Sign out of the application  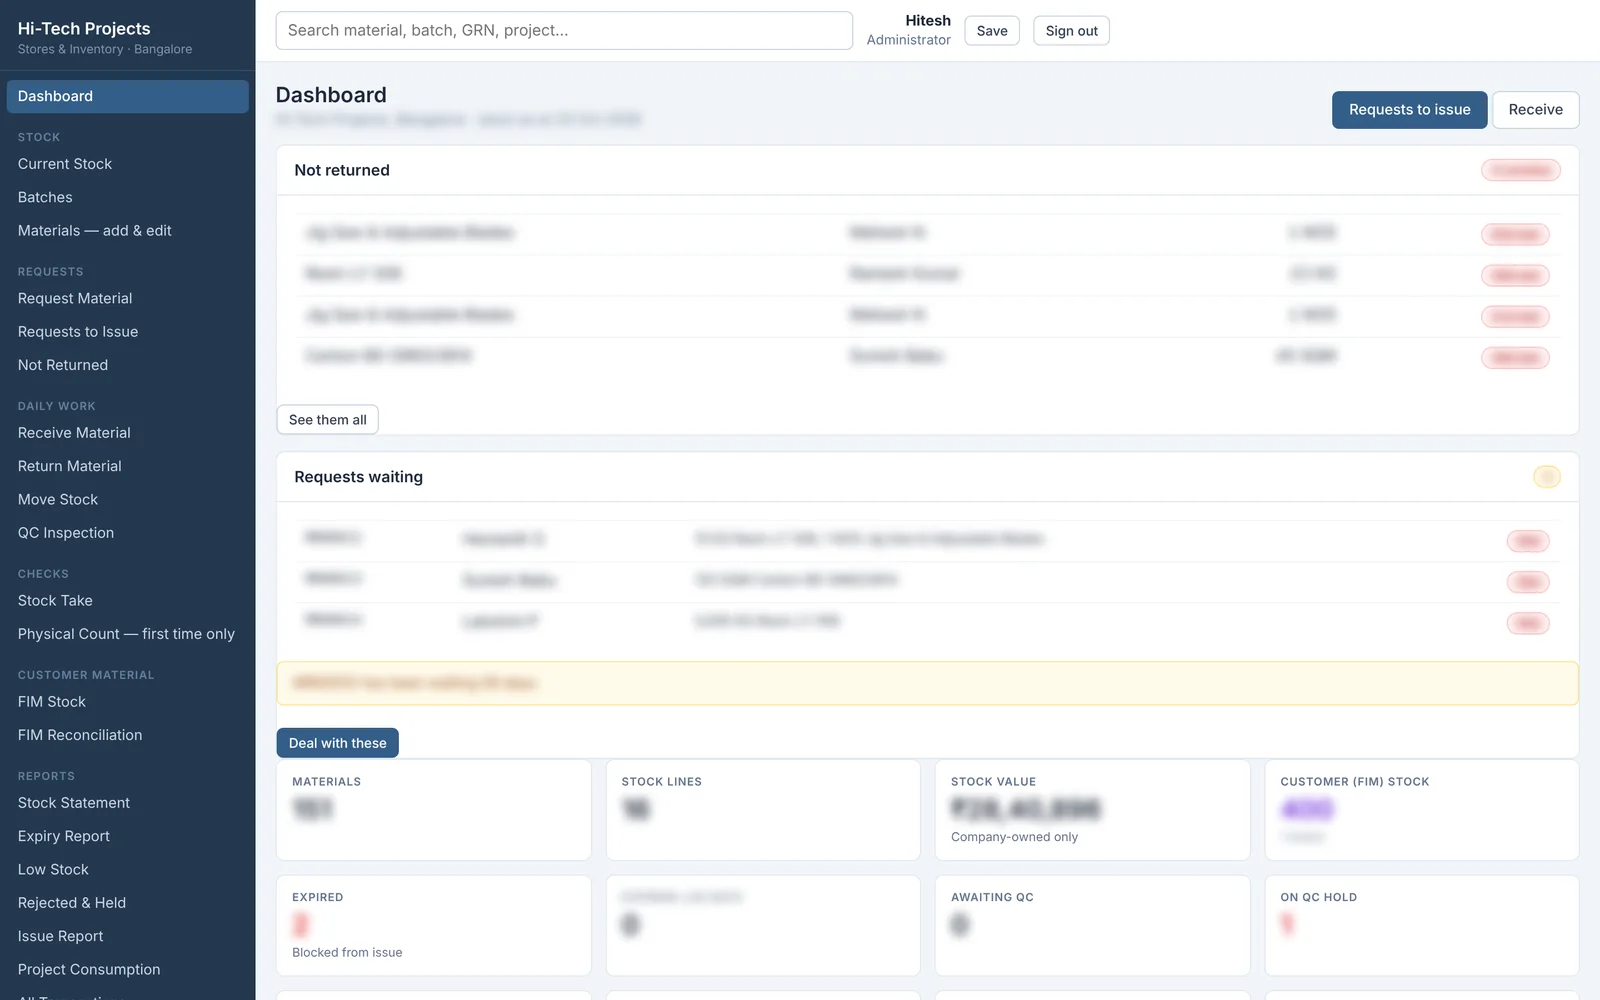coord(1071,31)
